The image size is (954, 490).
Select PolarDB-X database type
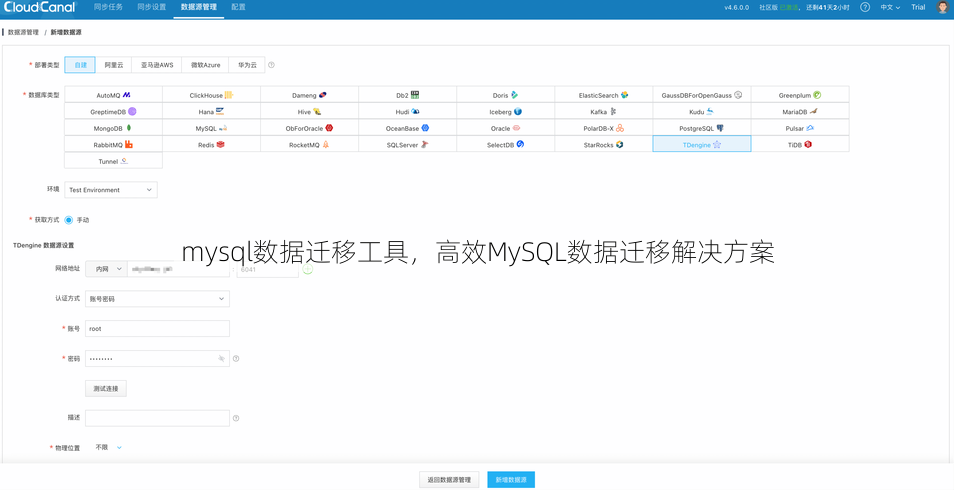pyautogui.click(x=604, y=127)
